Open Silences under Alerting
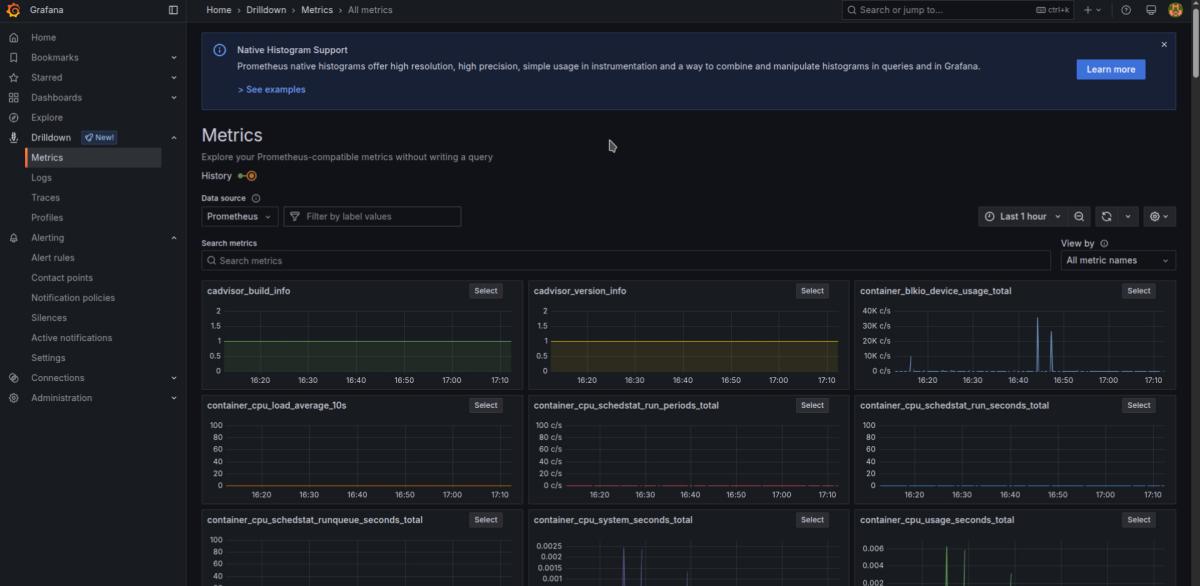 [49, 317]
